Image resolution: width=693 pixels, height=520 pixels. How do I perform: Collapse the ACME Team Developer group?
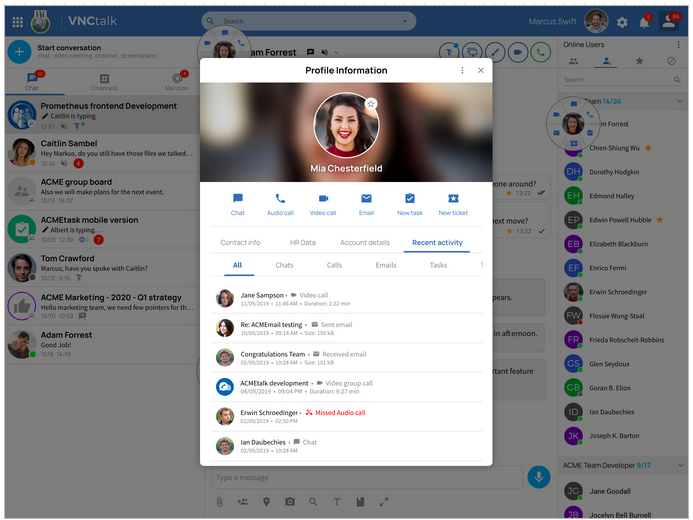click(680, 465)
